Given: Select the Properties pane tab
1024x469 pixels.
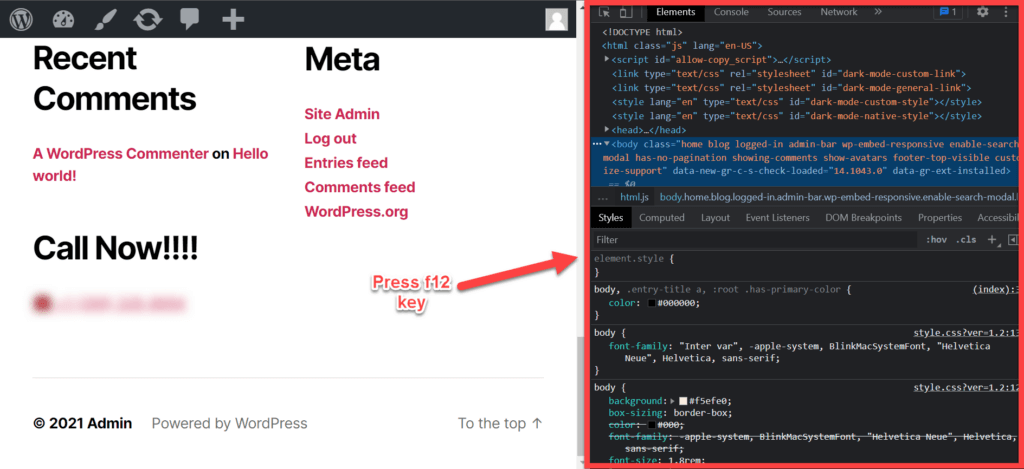Looking at the screenshot, I should pyautogui.click(x=940, y=218).
